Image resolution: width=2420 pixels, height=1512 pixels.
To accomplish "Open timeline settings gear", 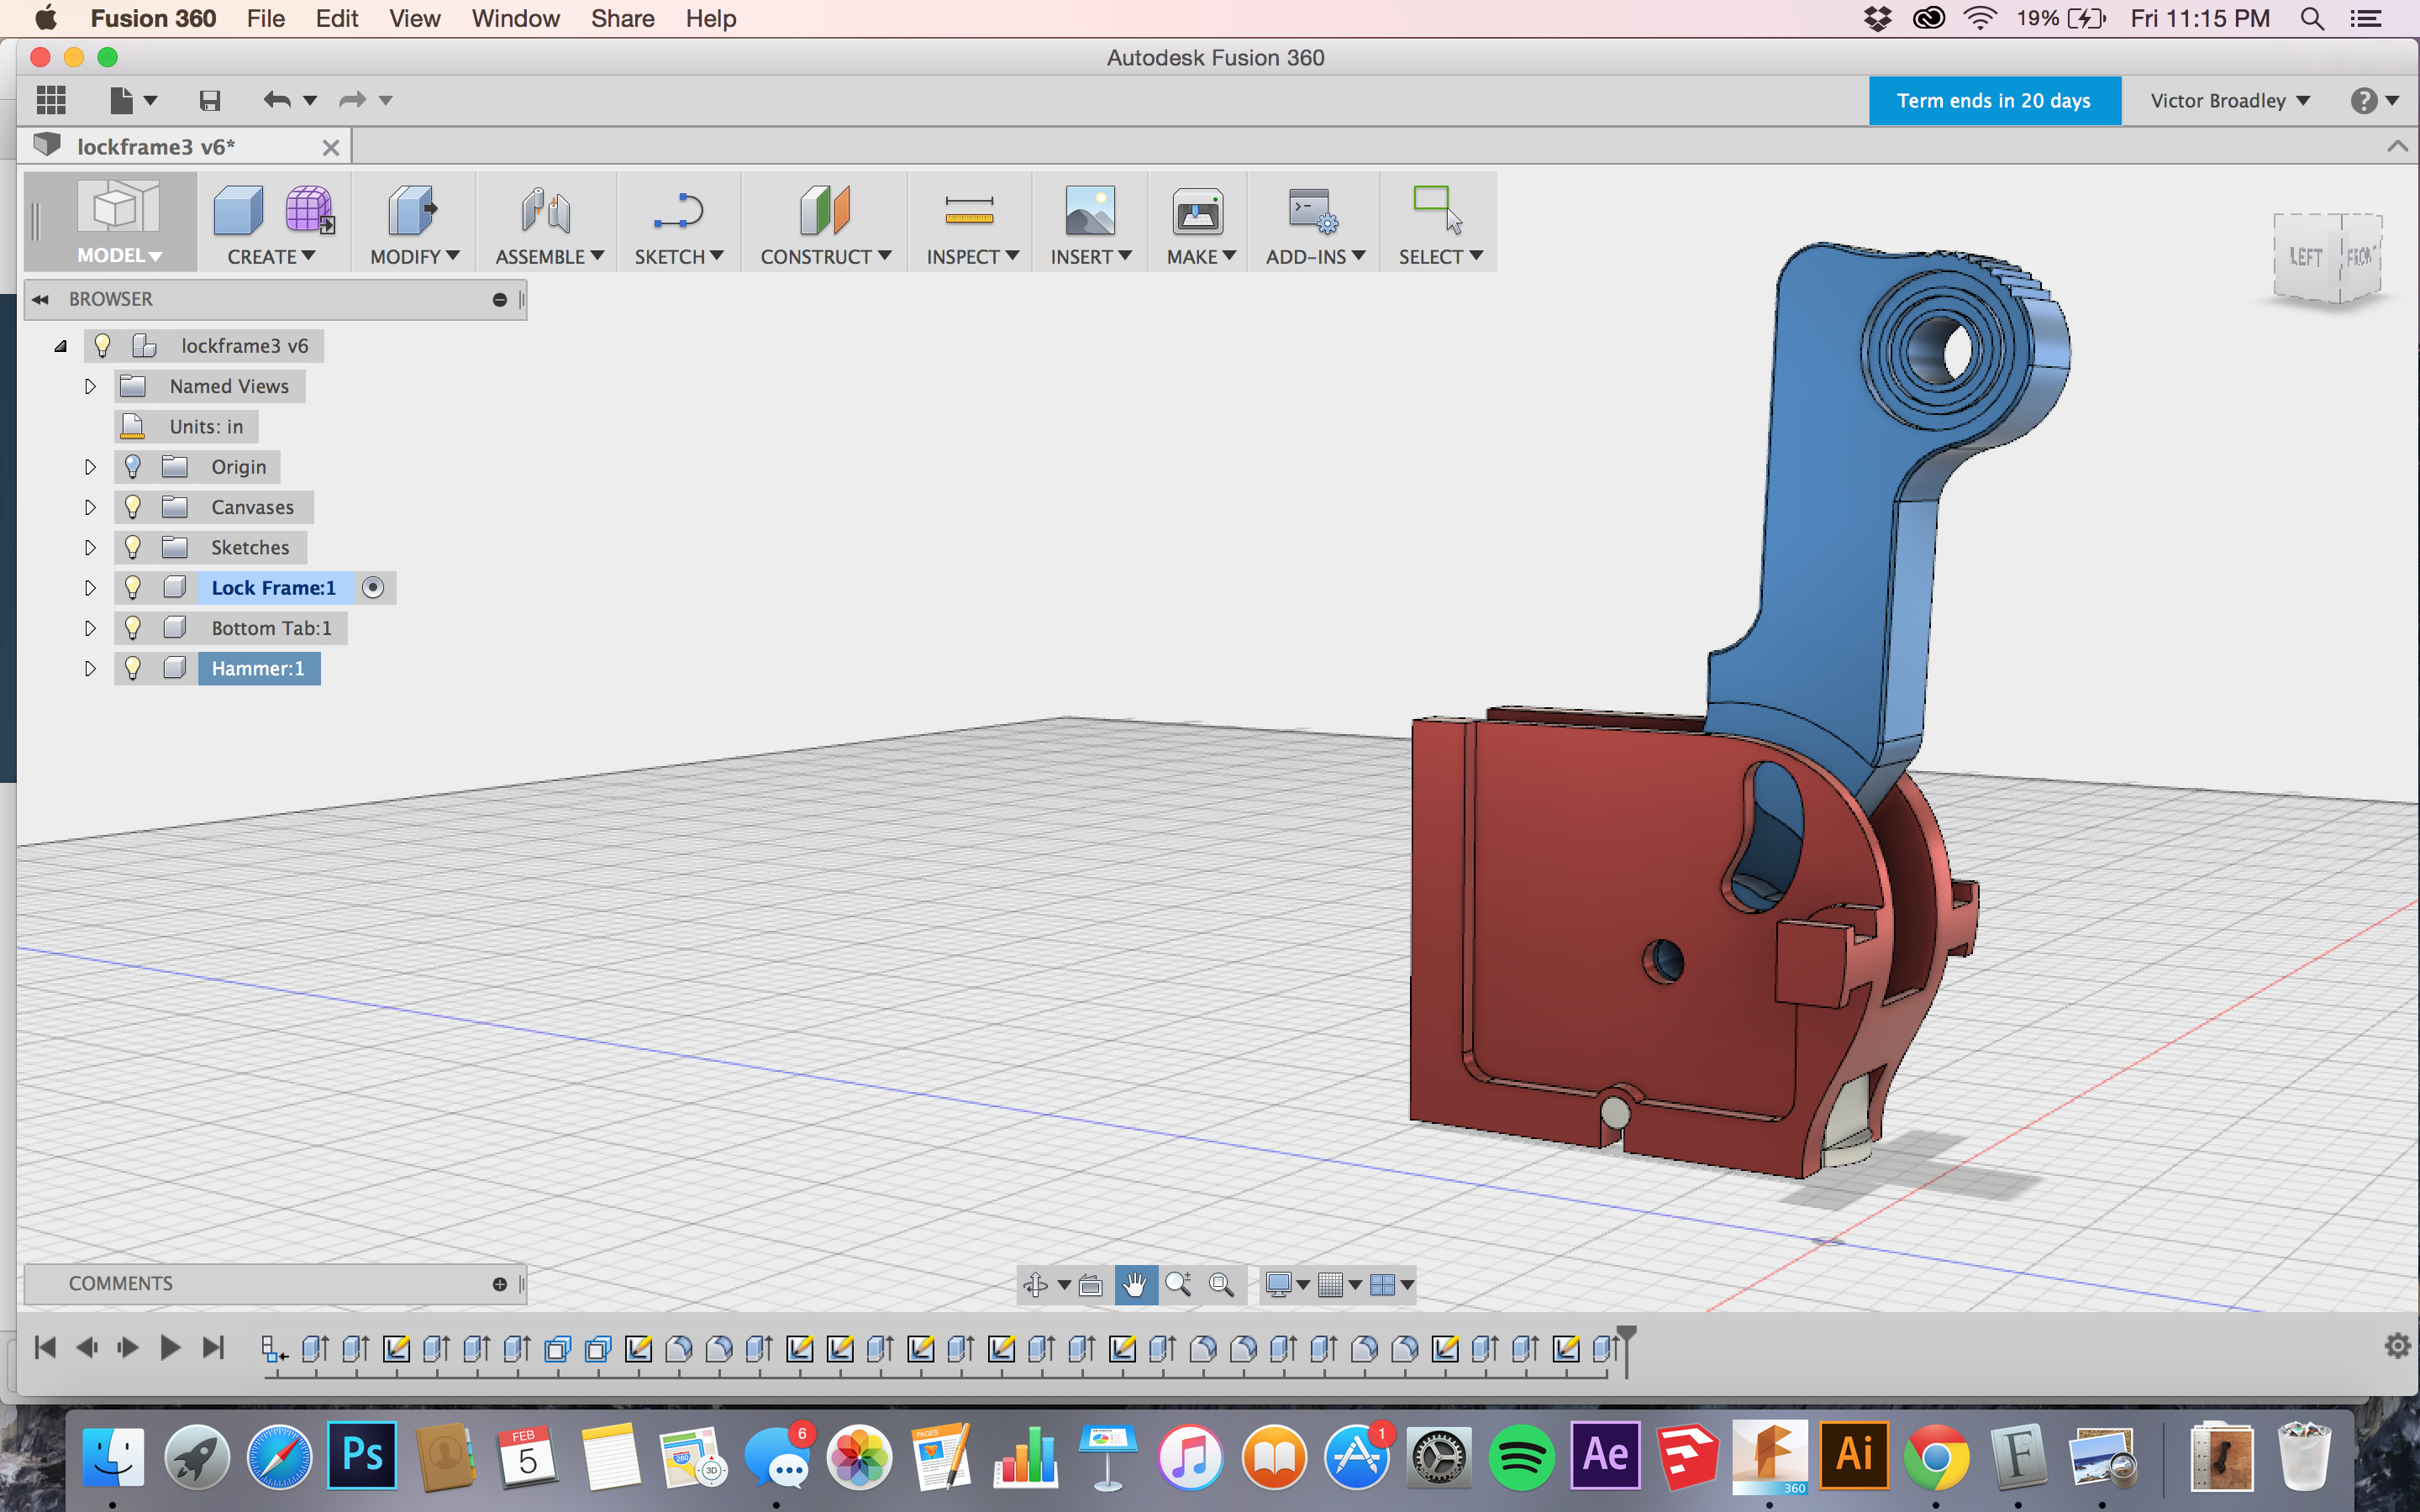I will [2397, 1346].
